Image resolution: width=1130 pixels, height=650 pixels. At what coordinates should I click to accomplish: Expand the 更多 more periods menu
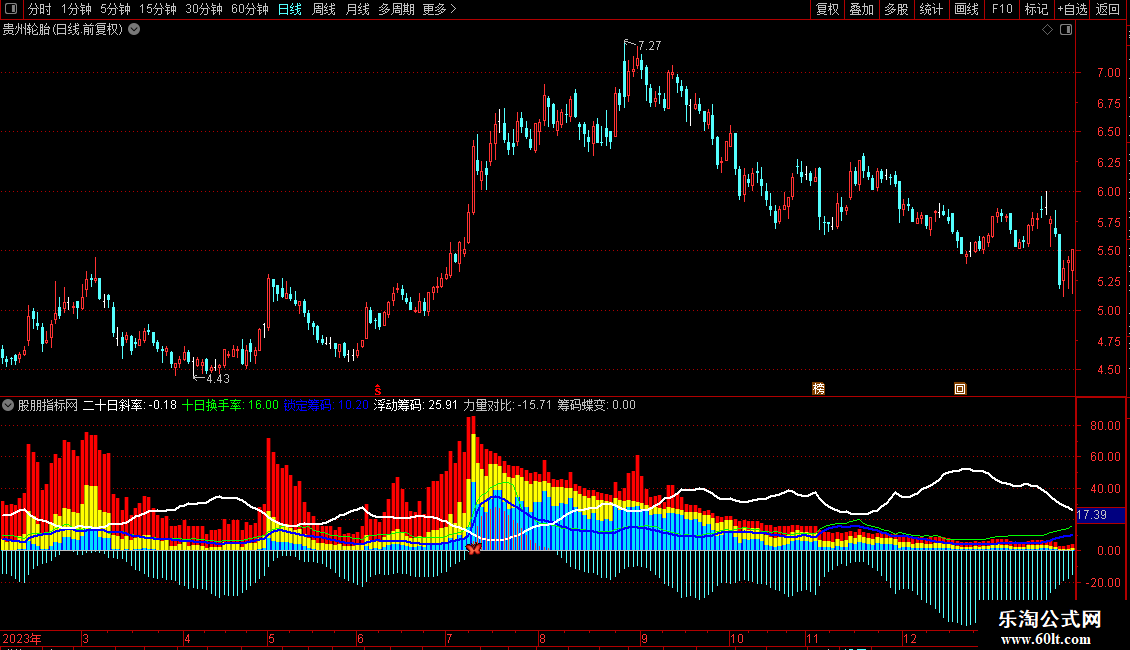(x=439, y=9)
